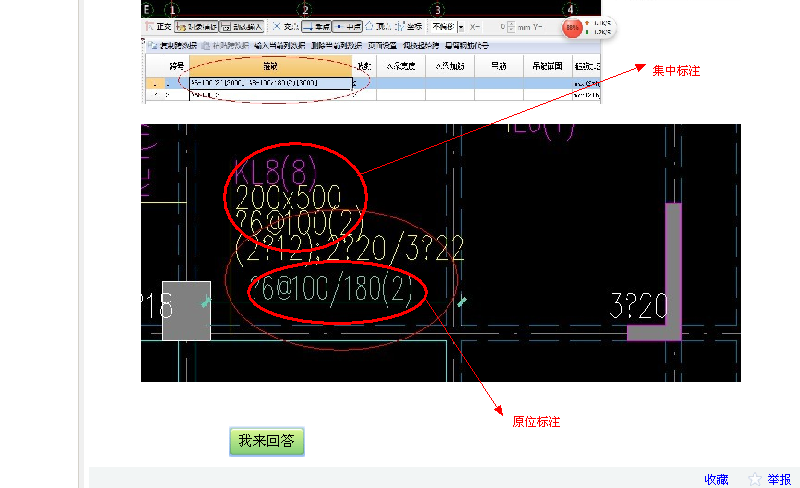
Task: Click the white 3?20 rebar label
Action: pos(639,306)
